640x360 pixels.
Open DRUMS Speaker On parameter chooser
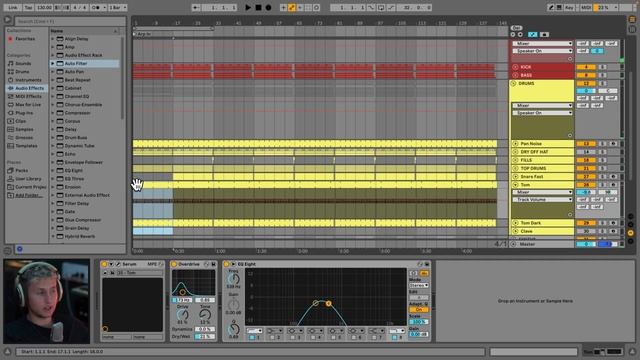coord(542,113)
